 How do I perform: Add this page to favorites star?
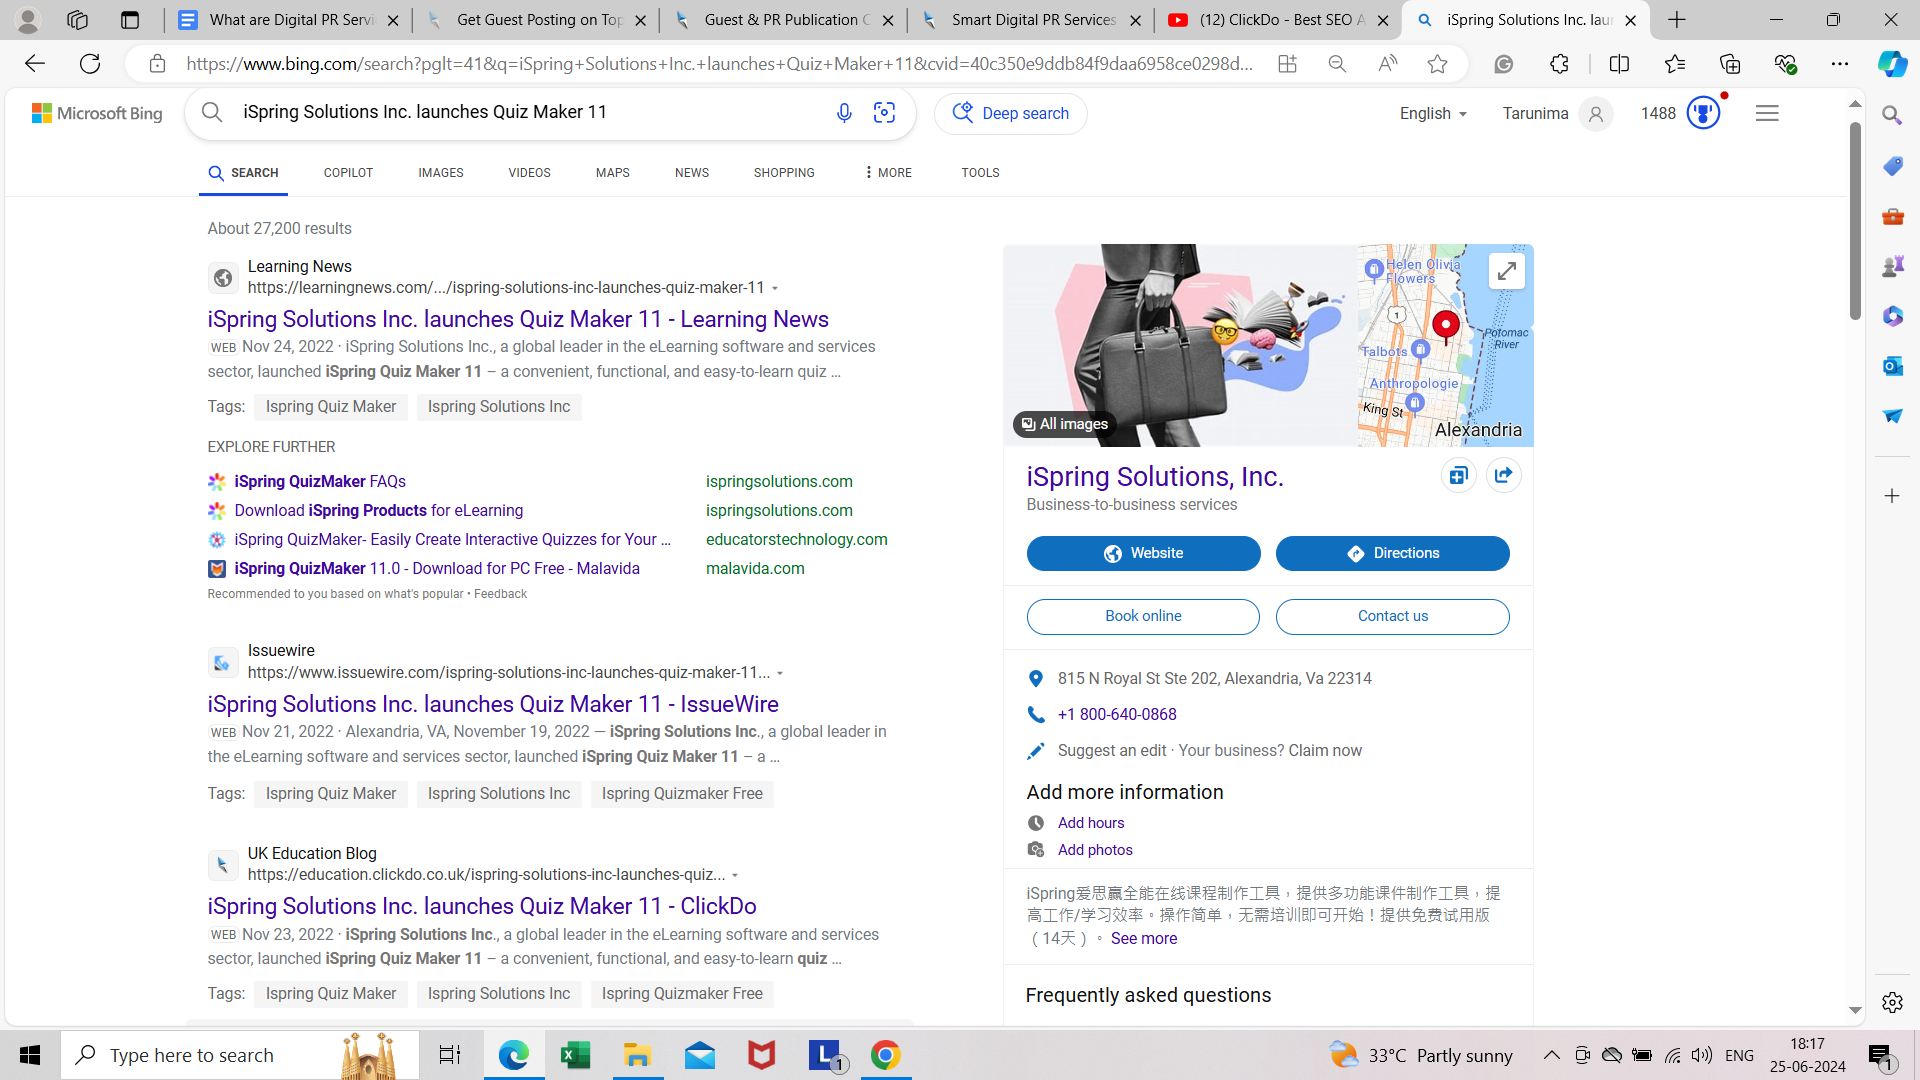coord(1437,64)
